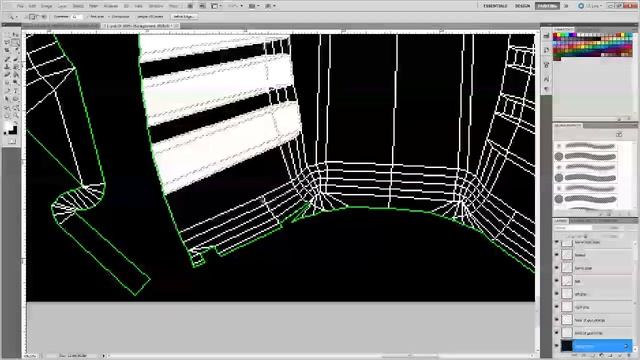This screenshot has width=640, height=360.
Task: Create a new layer icon
Action: pyautogui.click(x=619, y=356)
